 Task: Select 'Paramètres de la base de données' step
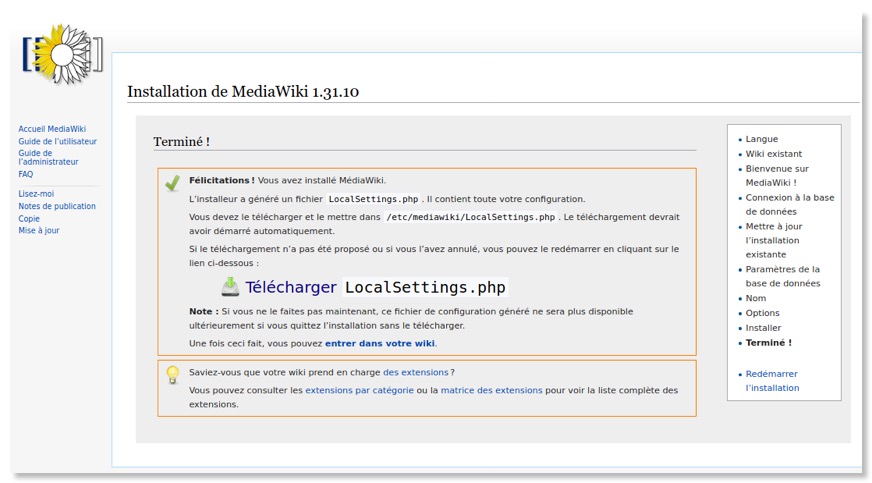(x=782, y=276)
